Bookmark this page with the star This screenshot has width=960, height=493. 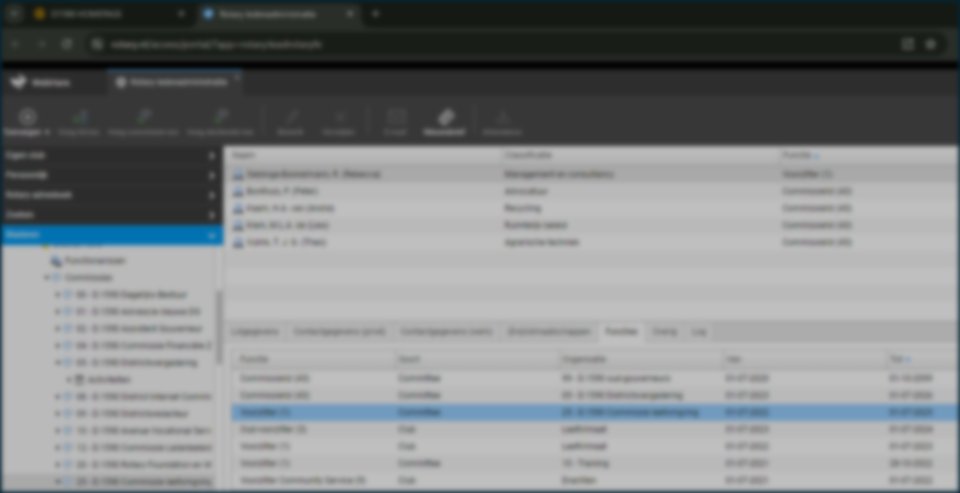click(931, 44)
